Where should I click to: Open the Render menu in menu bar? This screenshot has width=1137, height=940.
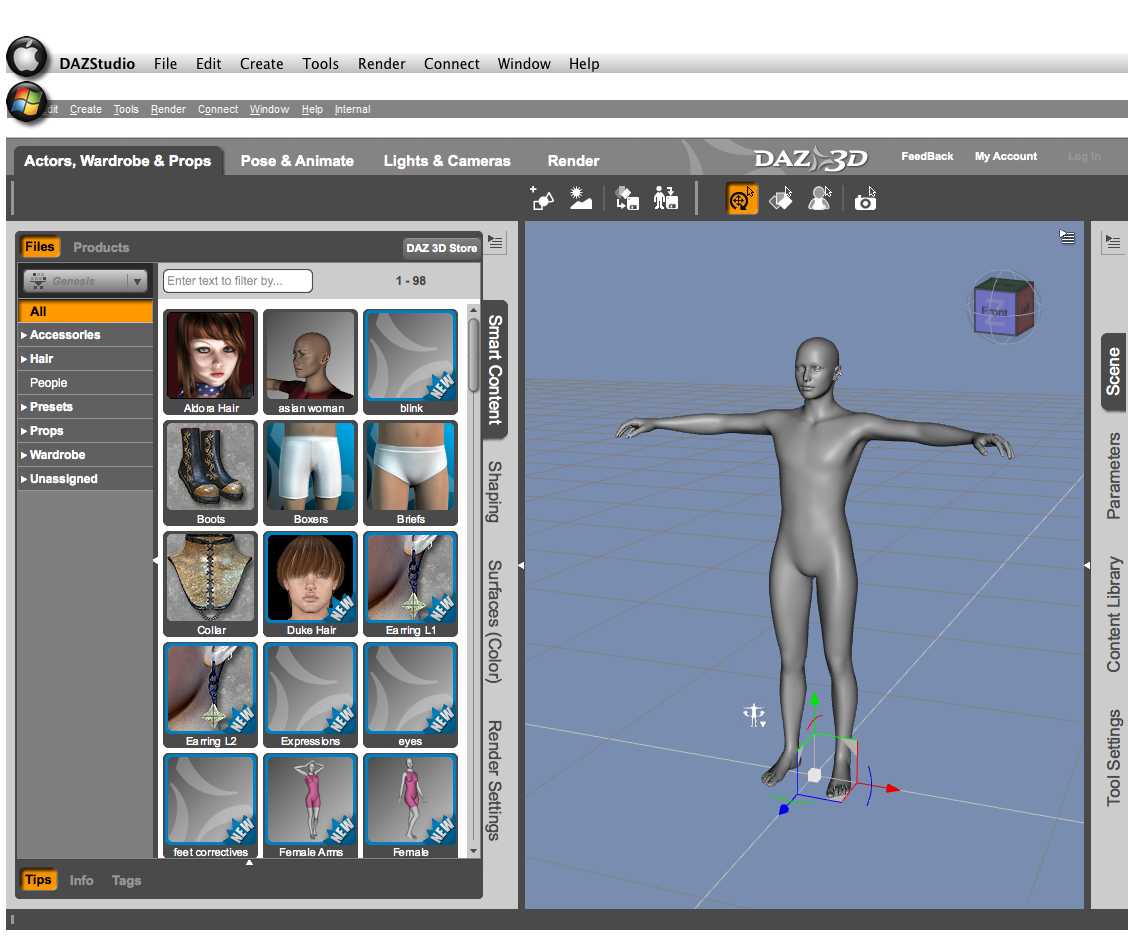(381, 64)
